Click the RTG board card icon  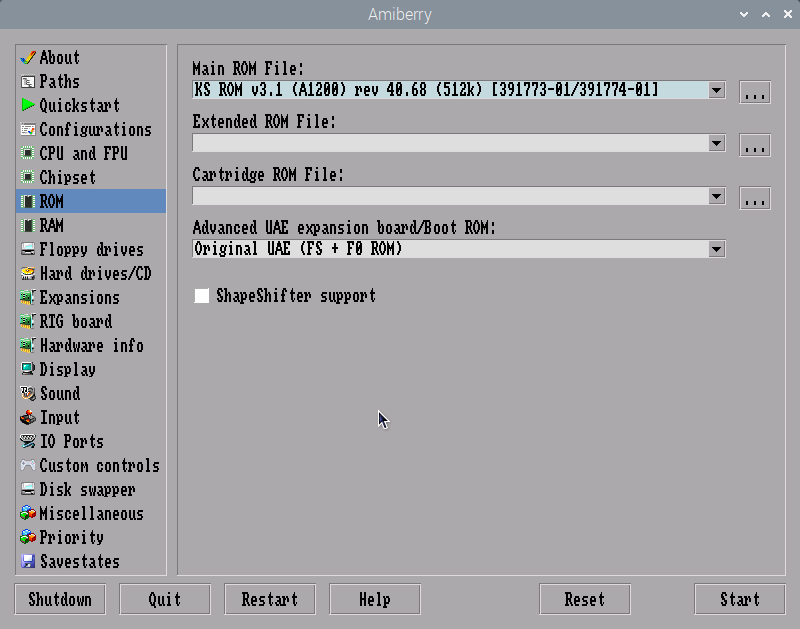pyautogui.click(x=28, y=321)
